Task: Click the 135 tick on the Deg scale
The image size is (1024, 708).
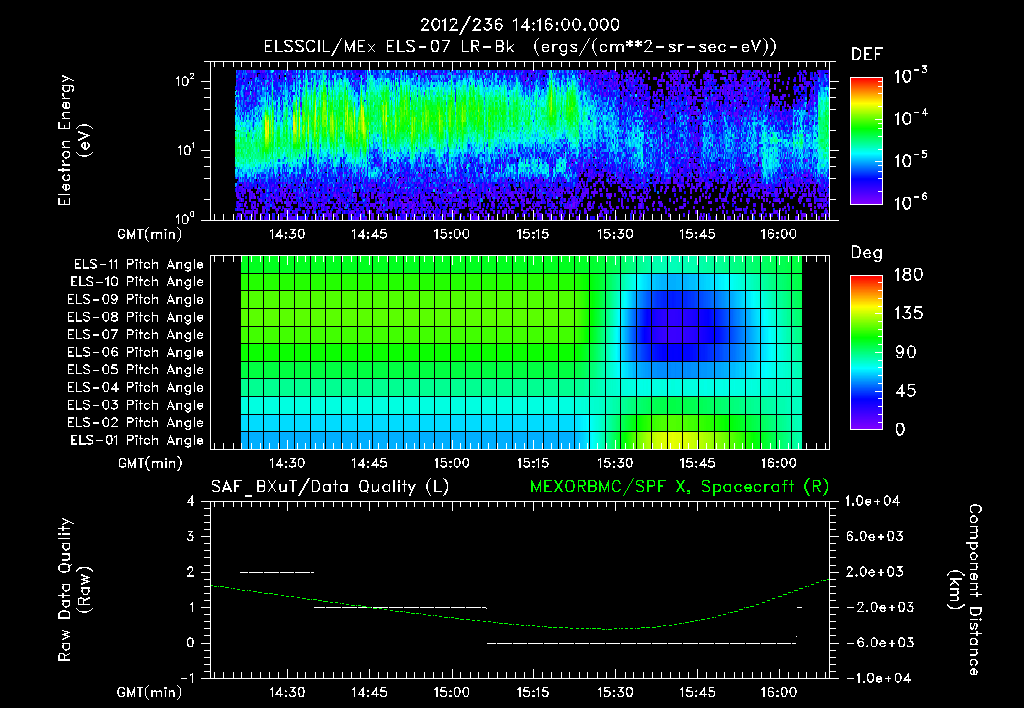Action: (x=908, y=314)
